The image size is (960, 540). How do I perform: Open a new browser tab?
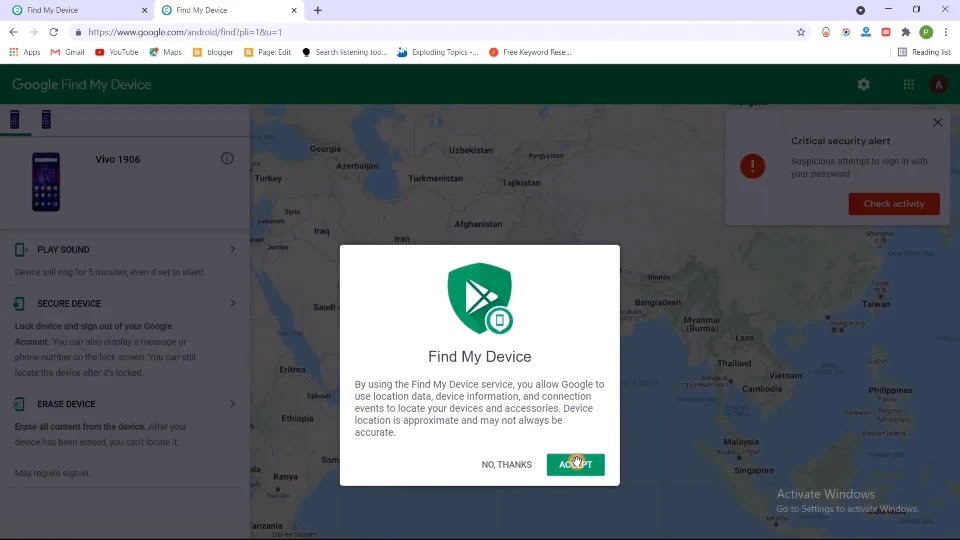point(318,10)
